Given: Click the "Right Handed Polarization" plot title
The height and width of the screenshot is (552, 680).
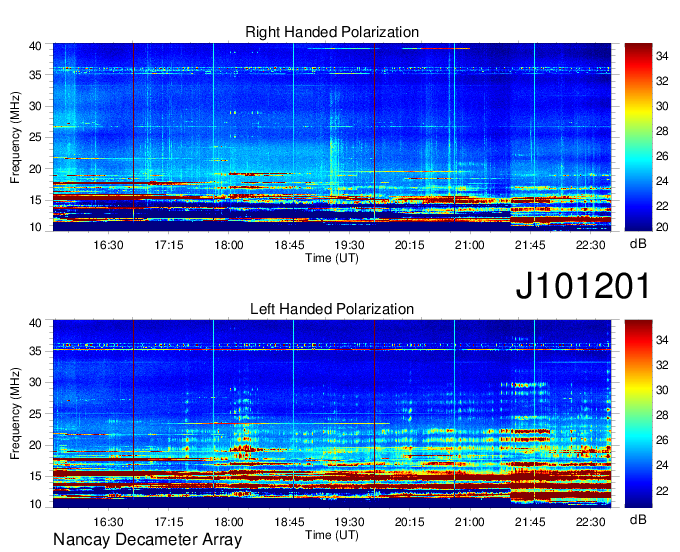Looking at the screenshot, I should coord(332,32).
